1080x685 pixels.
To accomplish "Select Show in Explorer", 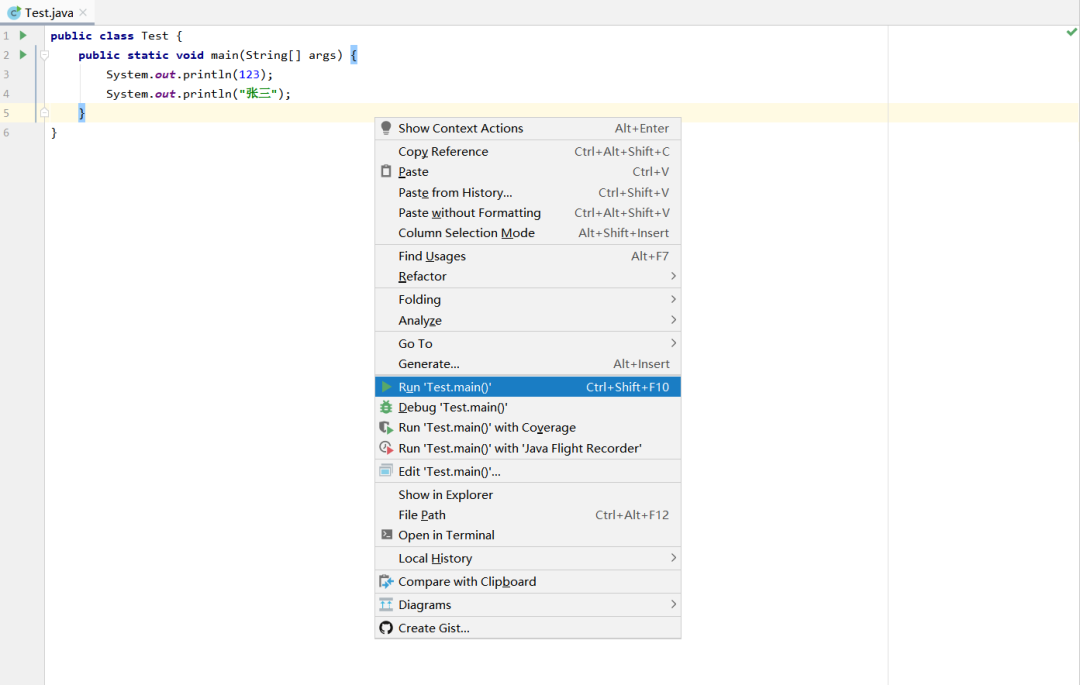I will pos(528,494).
